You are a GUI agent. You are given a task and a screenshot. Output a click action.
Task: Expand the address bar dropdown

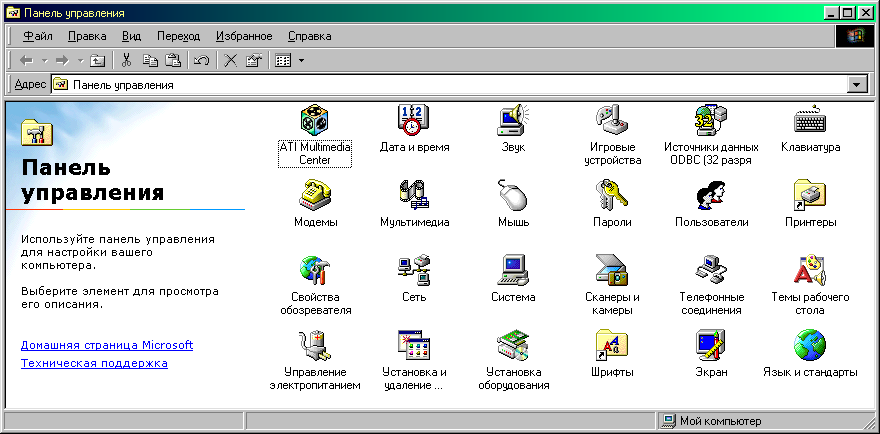[x=856, y=85]
